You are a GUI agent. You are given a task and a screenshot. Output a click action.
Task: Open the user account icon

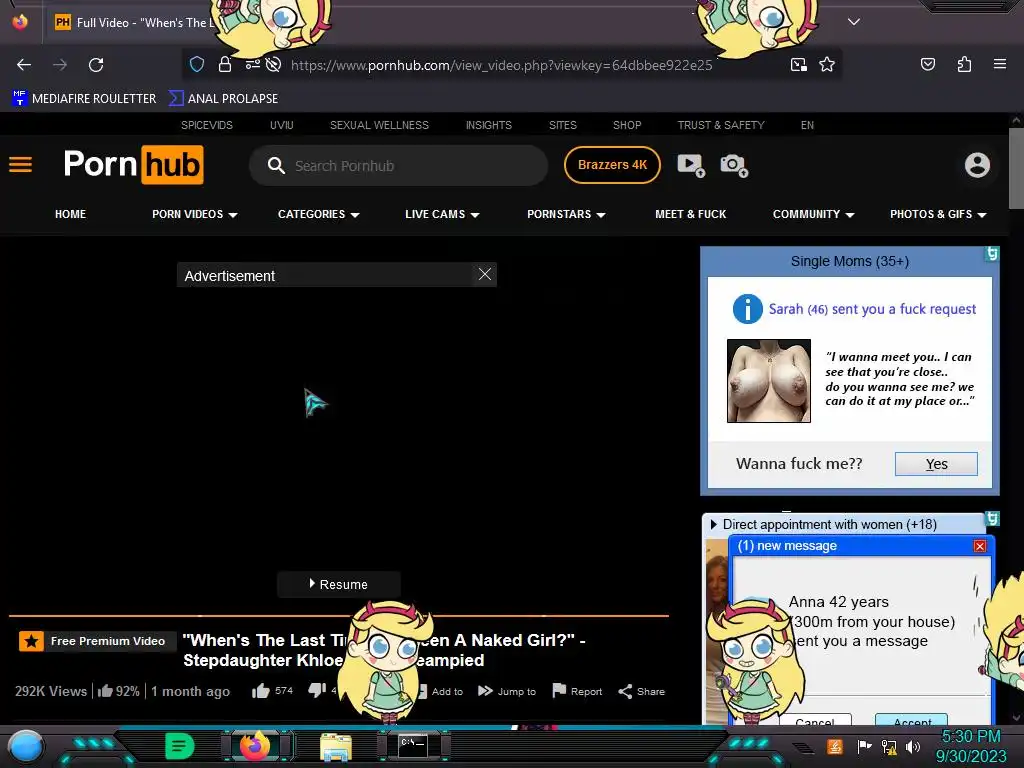(x=977, y=165)
